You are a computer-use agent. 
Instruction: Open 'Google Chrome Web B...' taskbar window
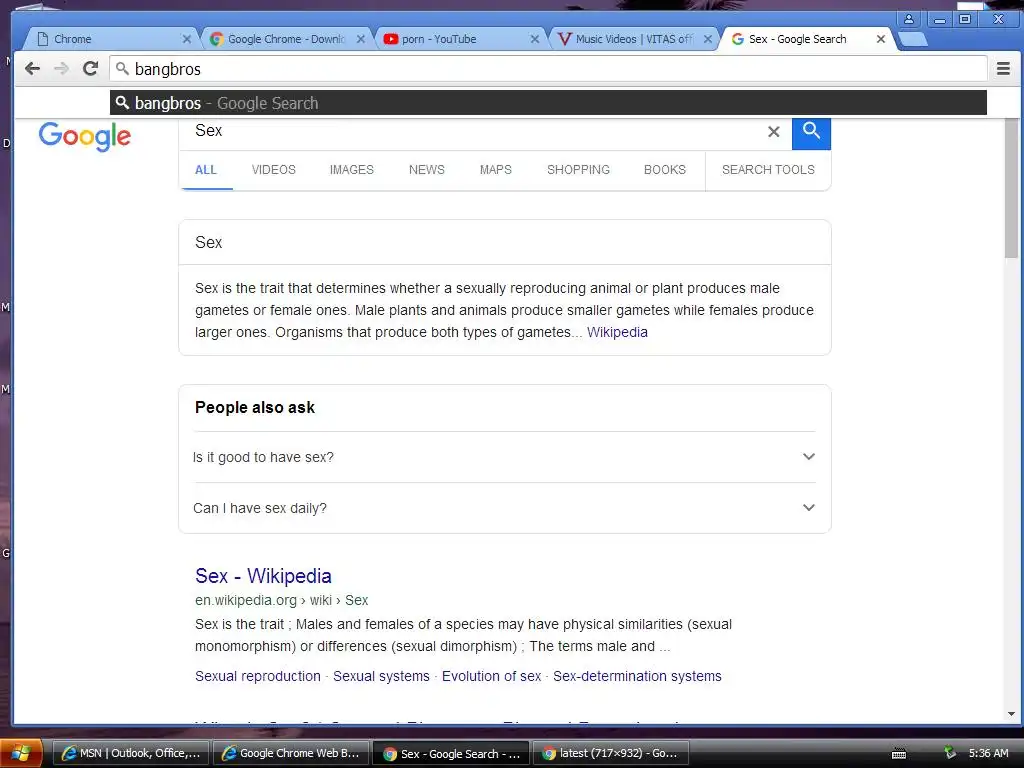coord(291,753)
